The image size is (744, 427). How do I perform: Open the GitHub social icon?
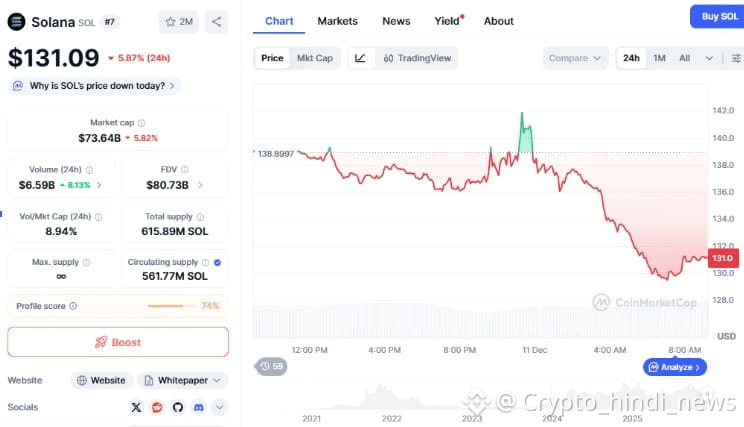[178, 407]
